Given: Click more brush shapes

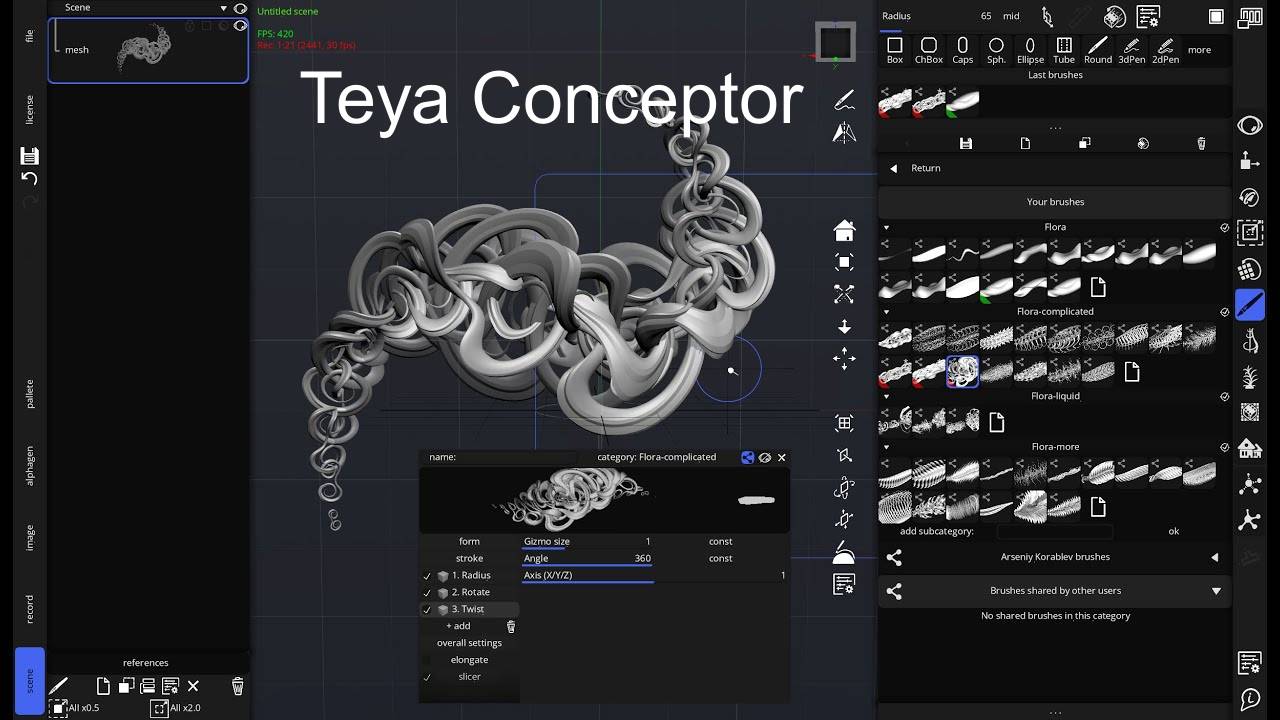Looking at the screenshot, I should pos(1199,50).
